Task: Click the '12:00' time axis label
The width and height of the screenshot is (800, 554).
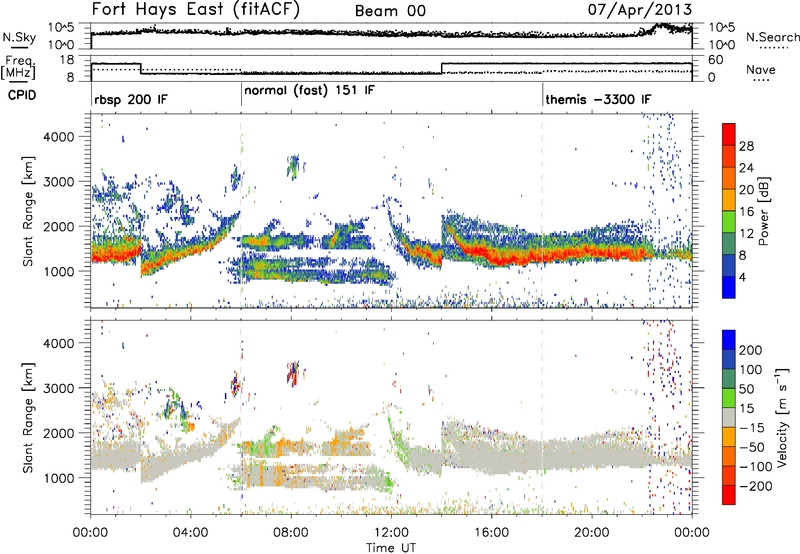Action: point(391,533)
